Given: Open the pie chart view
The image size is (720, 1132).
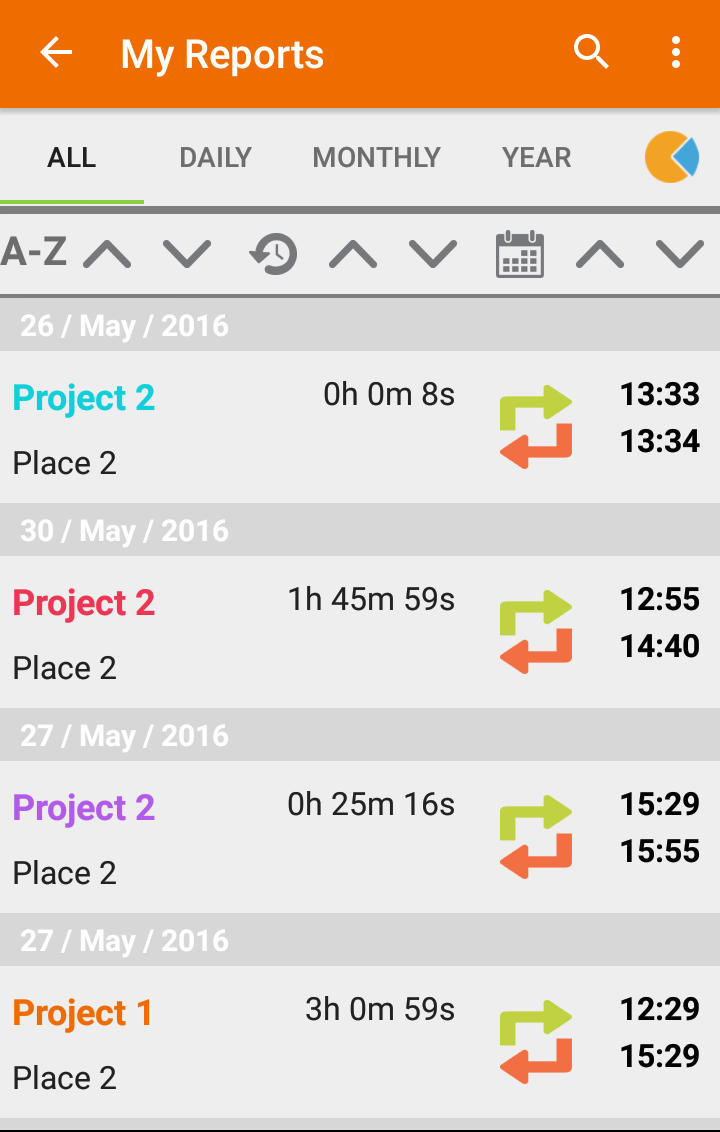Looking at the screenshot, I should [x=671, y=158].
